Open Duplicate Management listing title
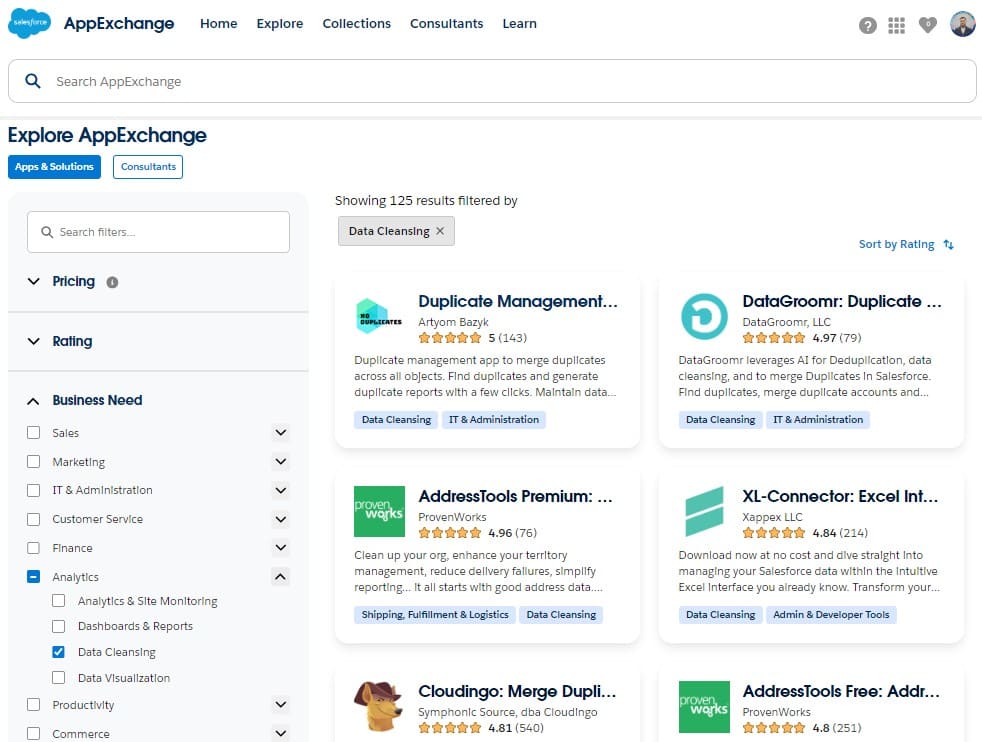Viewport: 982px width, 742px height. 518,302
